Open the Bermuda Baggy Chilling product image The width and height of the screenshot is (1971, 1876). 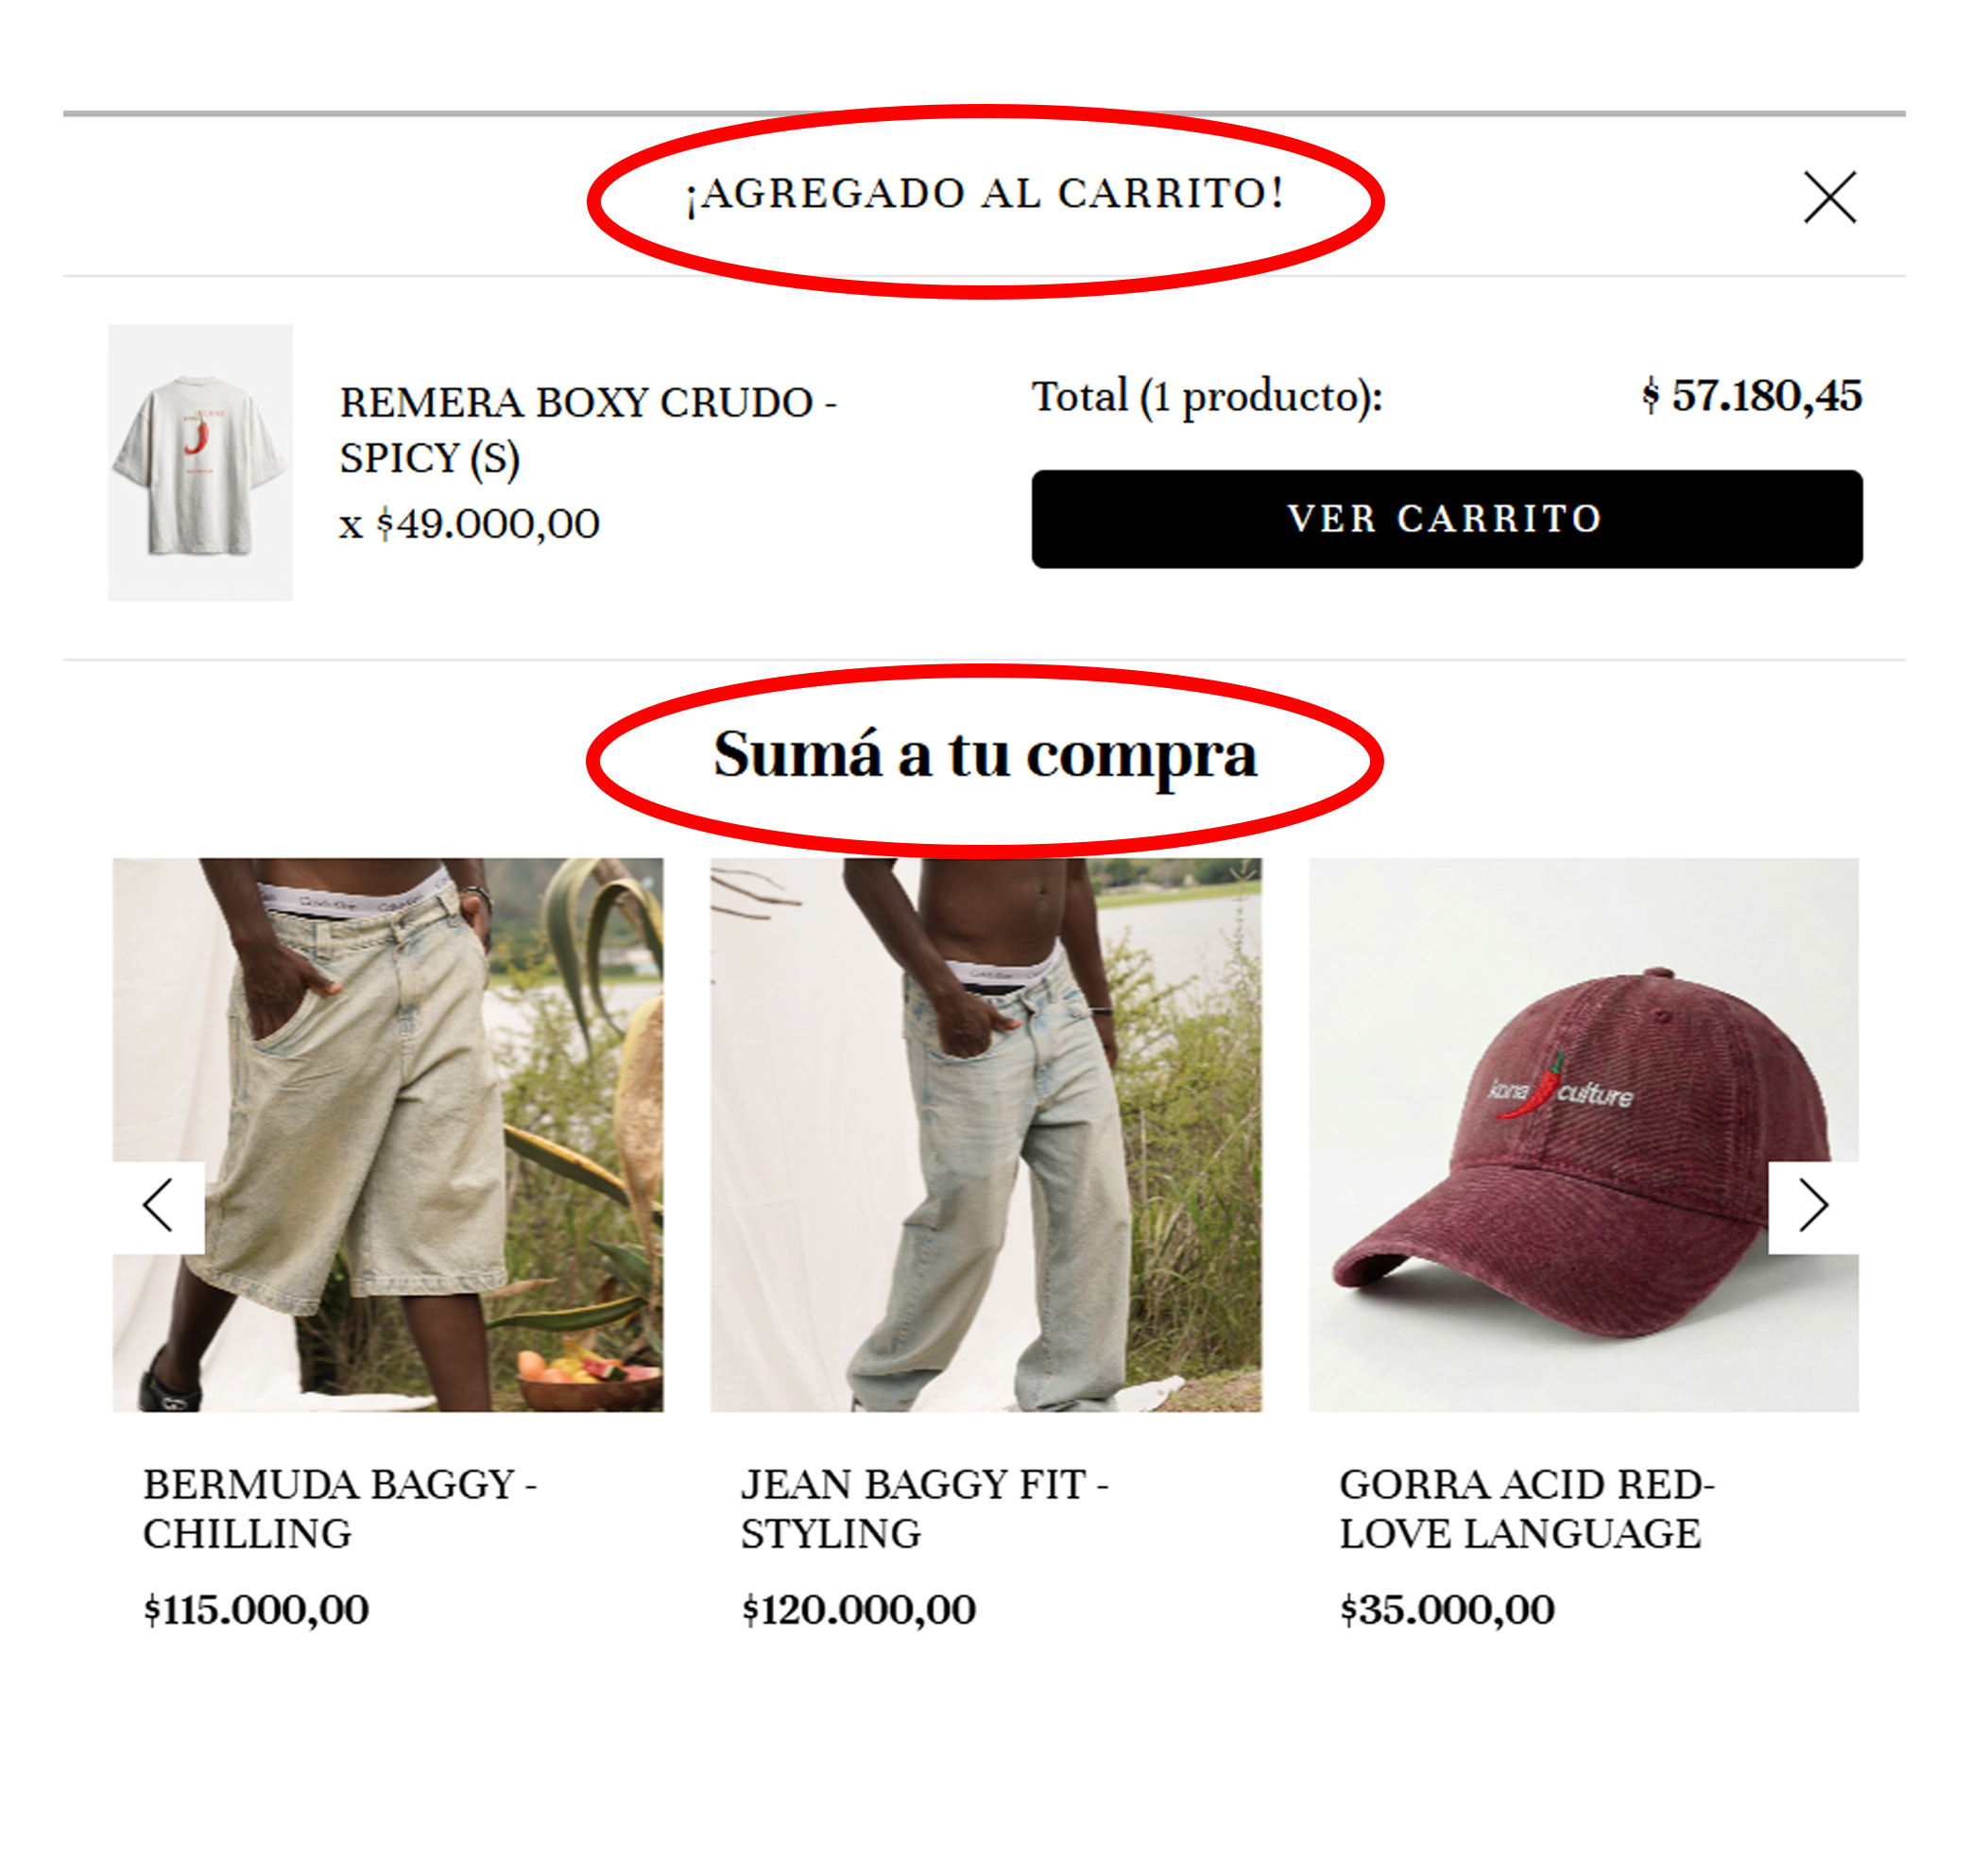point(388,1134)
